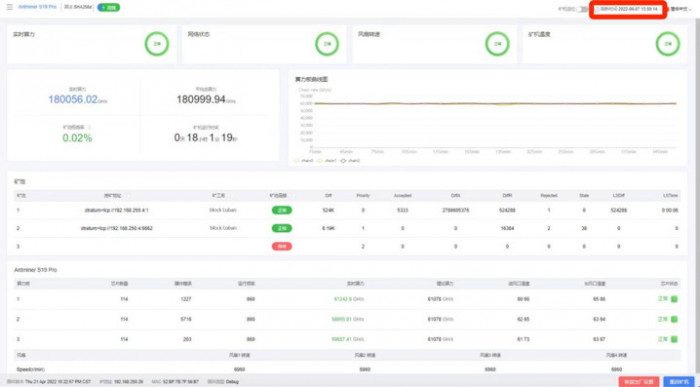Click the Speed(r/min) row label
The width and height of the screenshot is (700, 387).
point(30,370)
